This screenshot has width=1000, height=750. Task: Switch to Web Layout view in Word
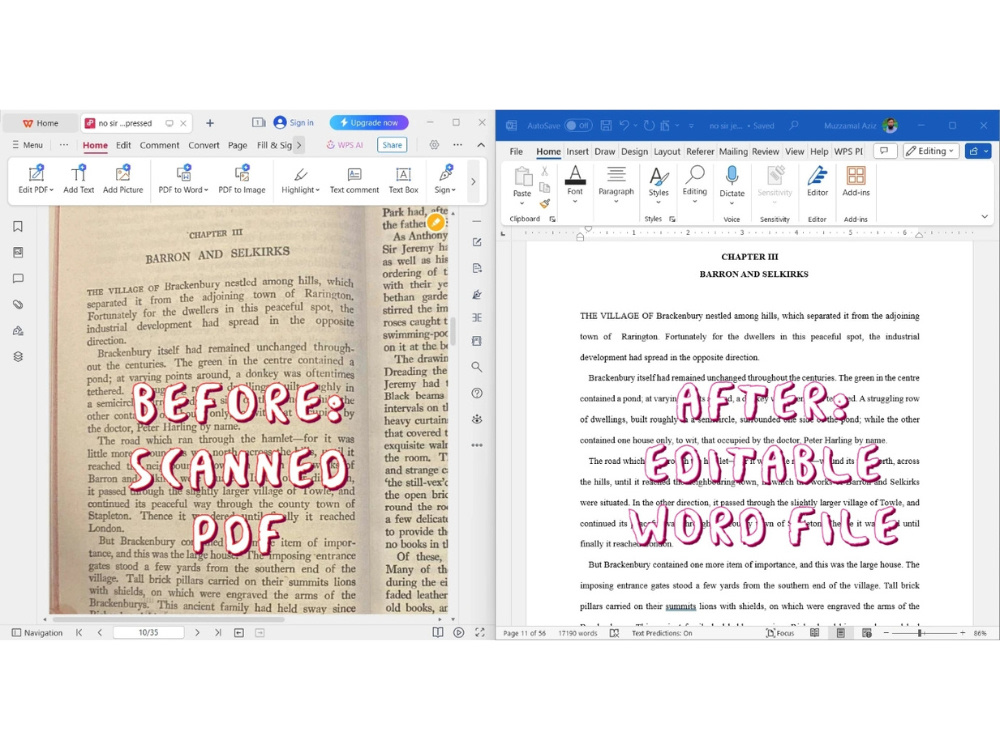click(x=867, y=633)
